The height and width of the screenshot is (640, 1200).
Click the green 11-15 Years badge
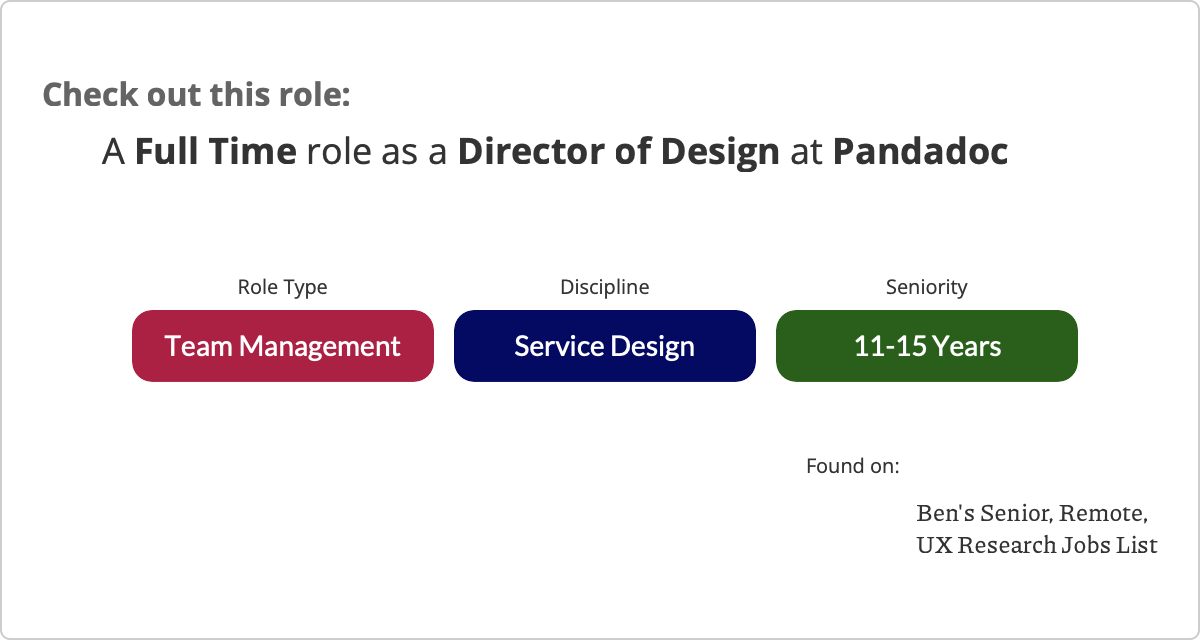tap(926, 346)
